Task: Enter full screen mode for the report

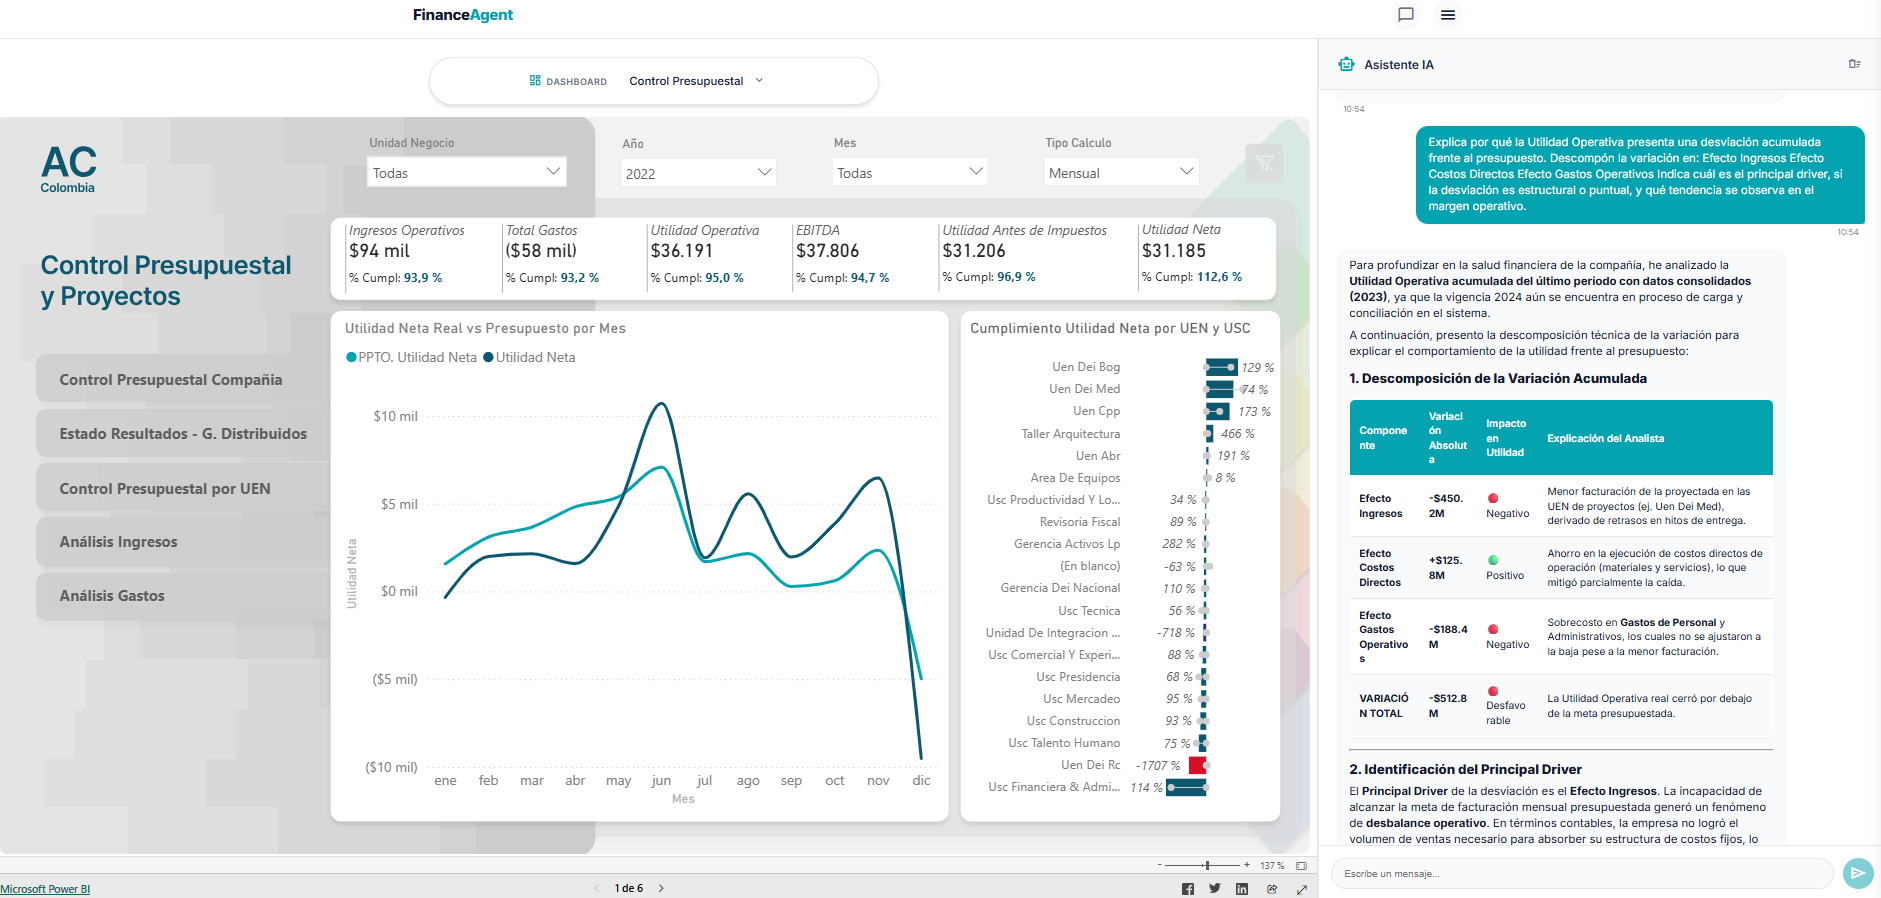Action: (x=1302, y=889)
